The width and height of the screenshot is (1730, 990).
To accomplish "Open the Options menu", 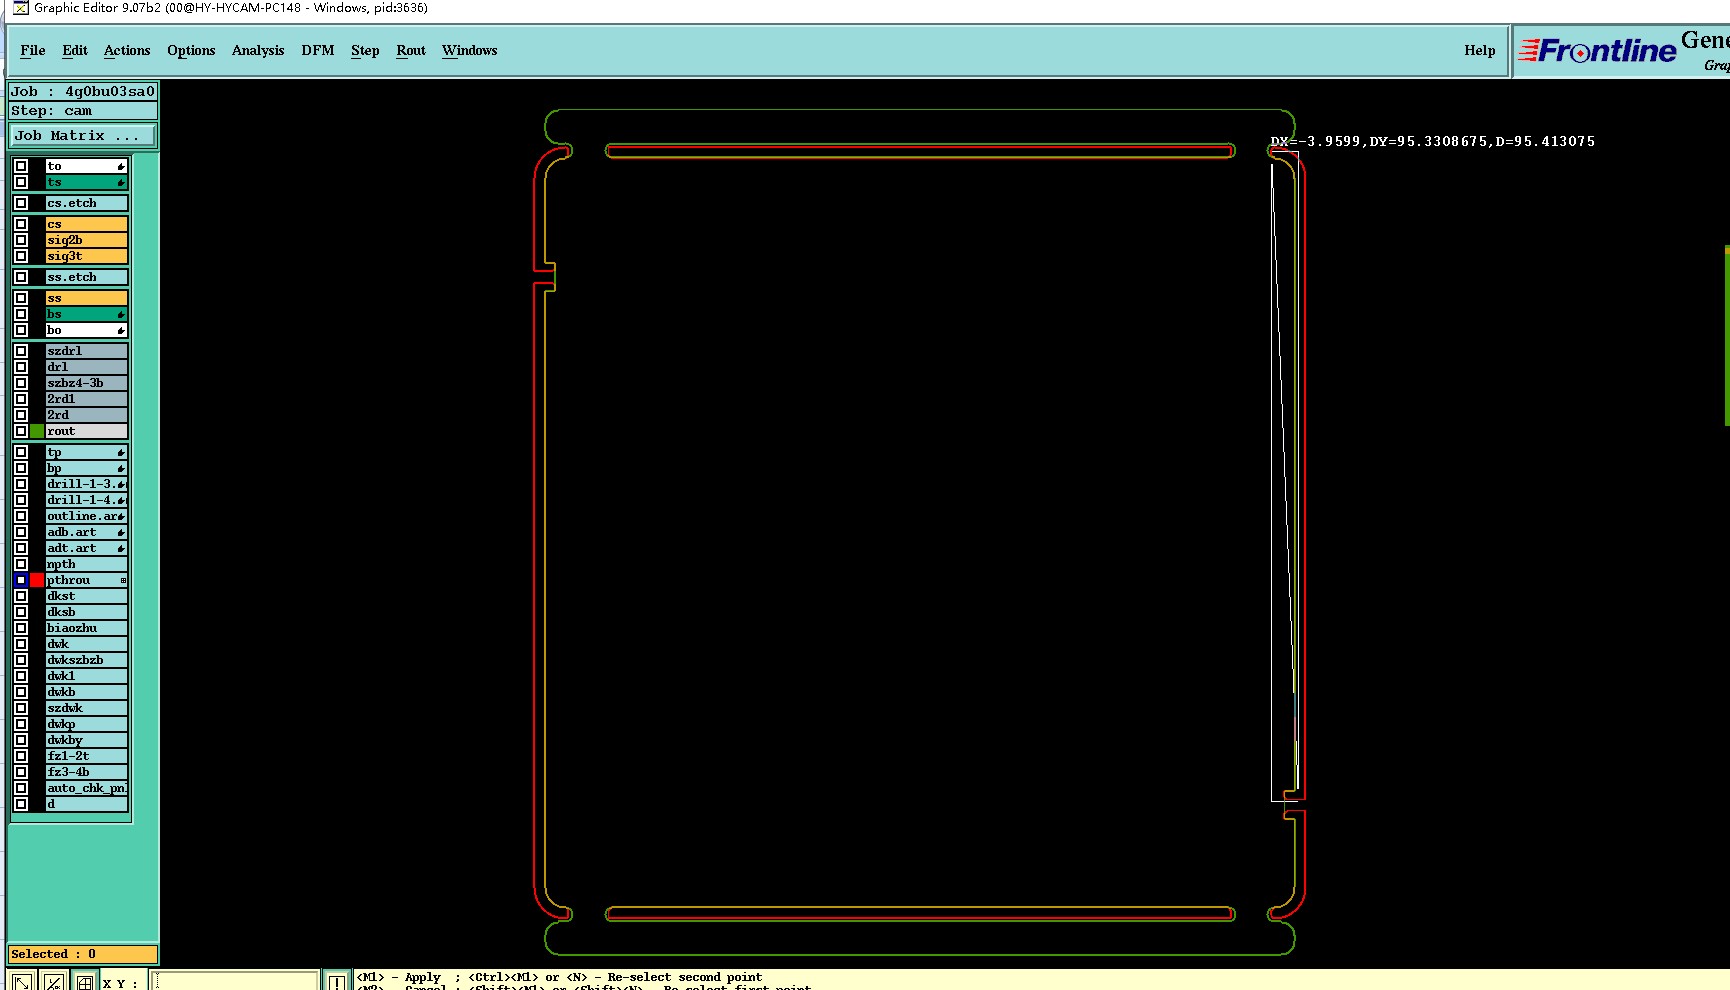I will click(x=191, y=50).
